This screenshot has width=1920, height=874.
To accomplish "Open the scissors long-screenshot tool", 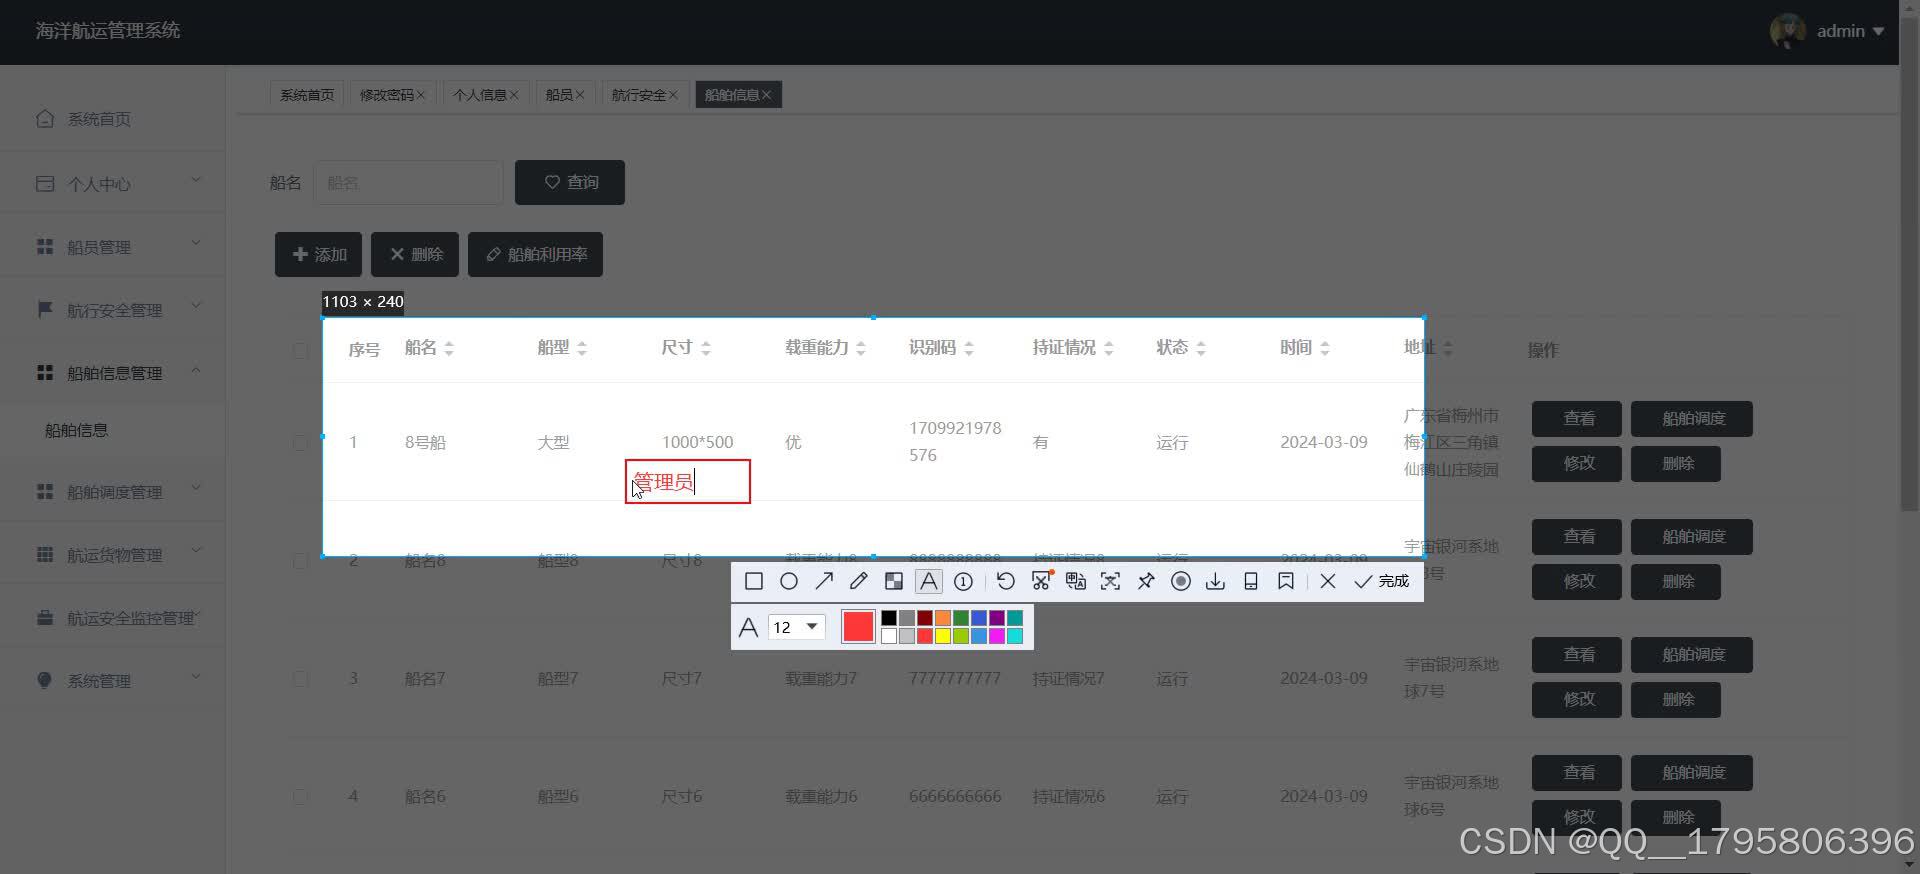I will (x=1041, y=581).
